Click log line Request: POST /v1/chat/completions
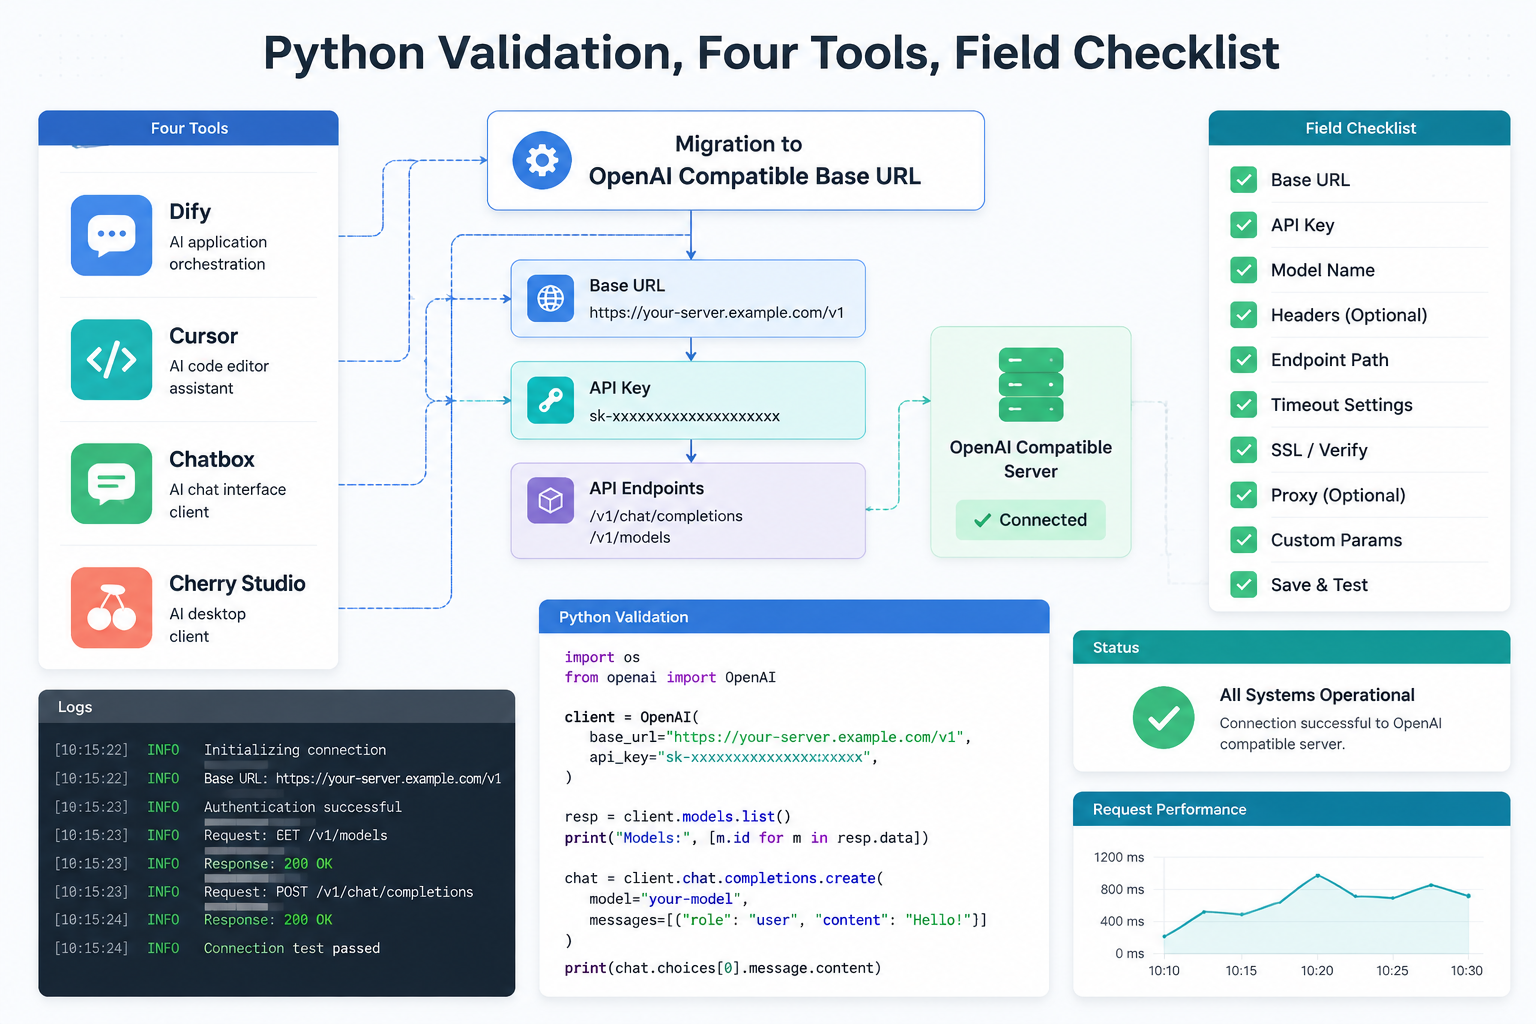 click(339, 892)
